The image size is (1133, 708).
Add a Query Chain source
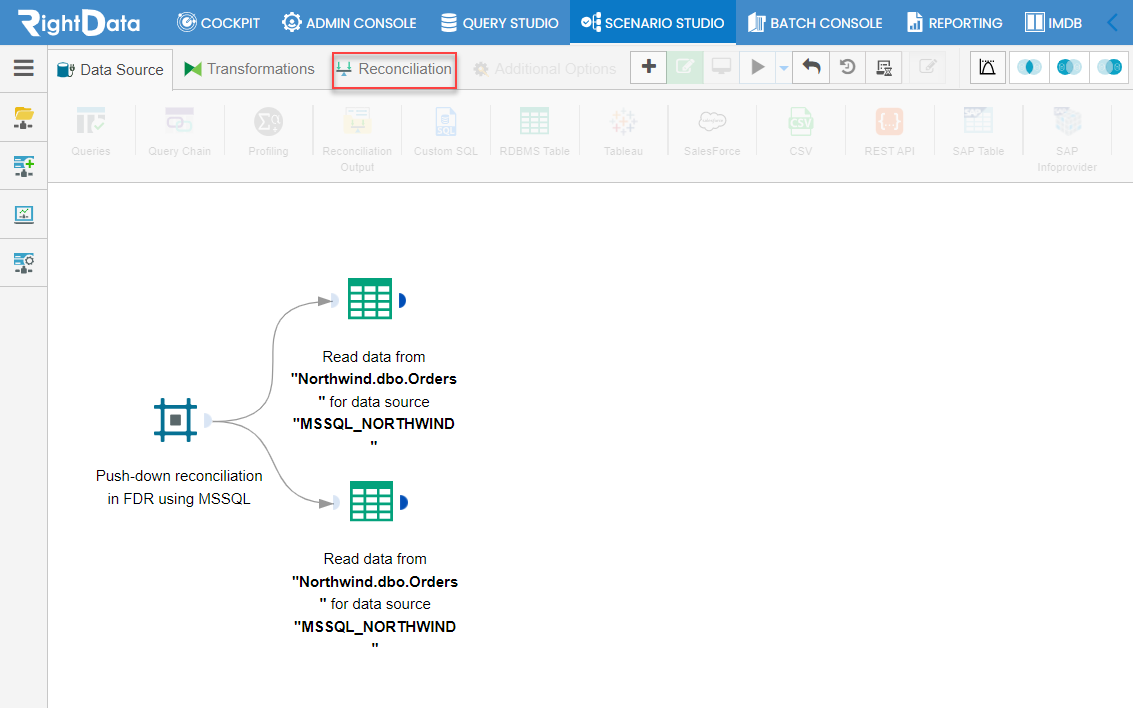pyautogui.click(x=179, y=131)
